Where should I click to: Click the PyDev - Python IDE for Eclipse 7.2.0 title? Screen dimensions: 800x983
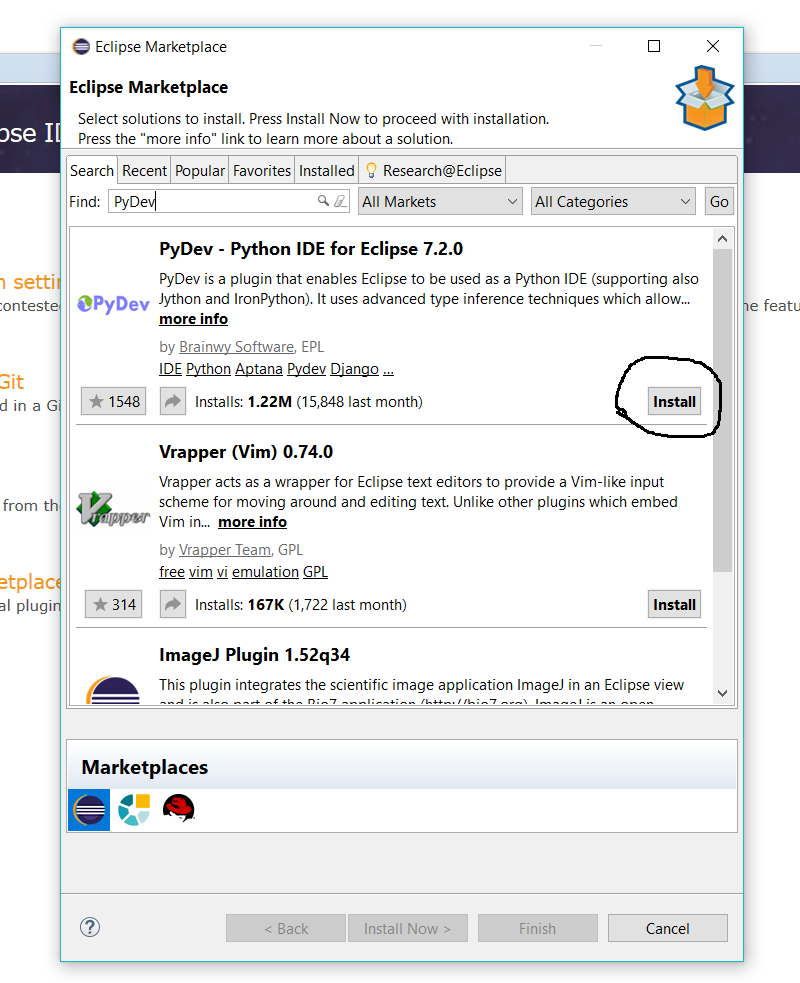pos(311,249)
